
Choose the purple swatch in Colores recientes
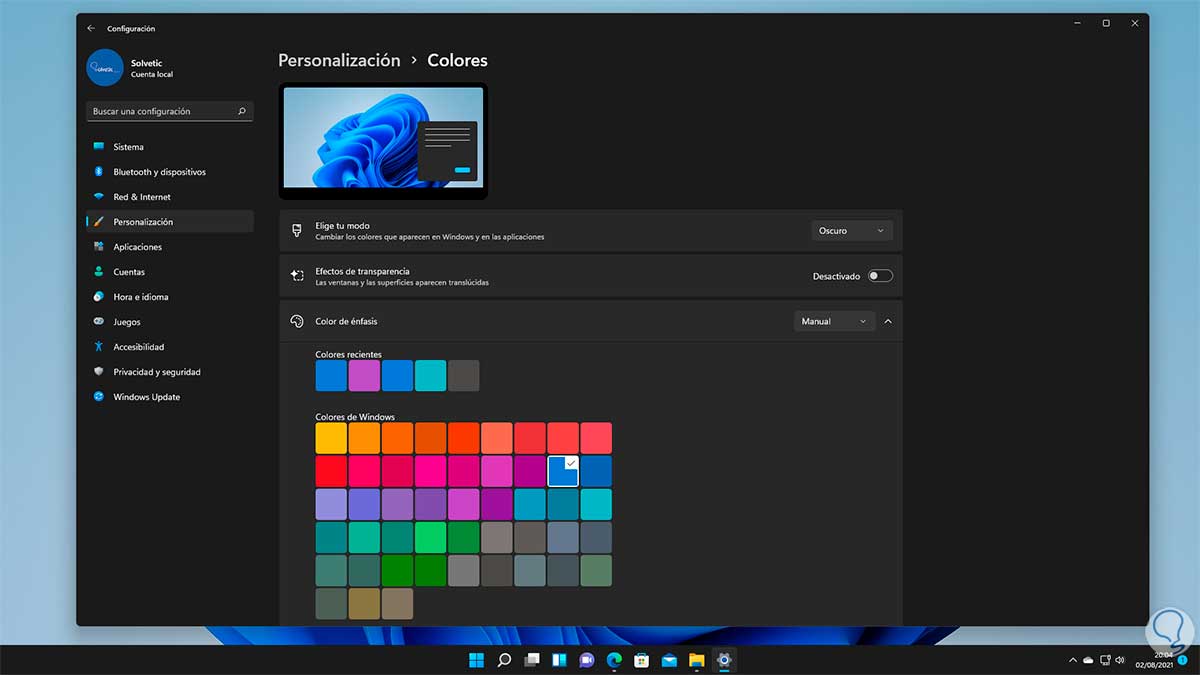pos(364,376)
